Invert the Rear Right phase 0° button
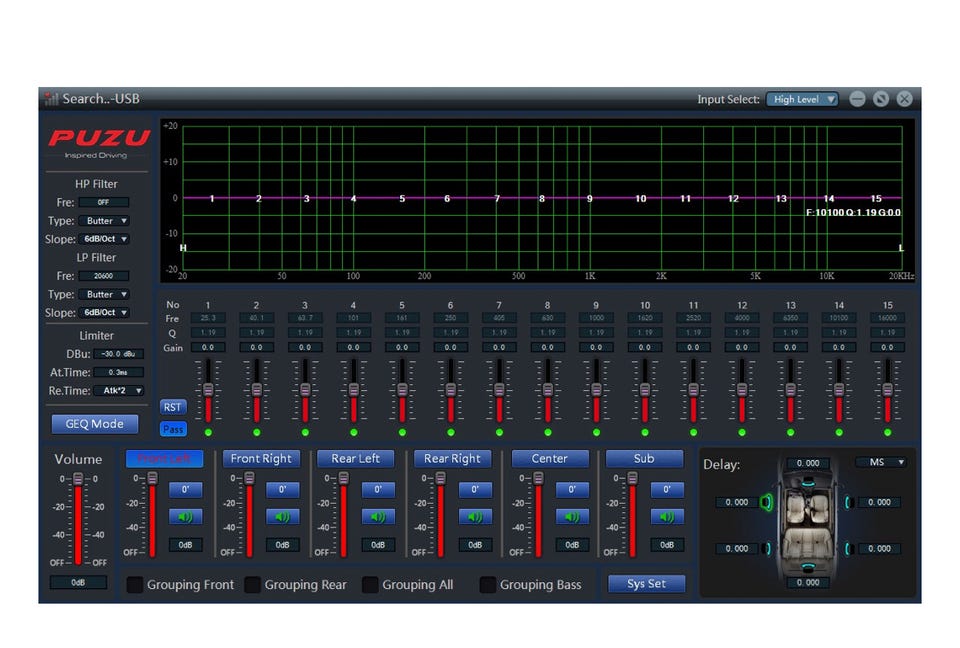 coord(475,490)
